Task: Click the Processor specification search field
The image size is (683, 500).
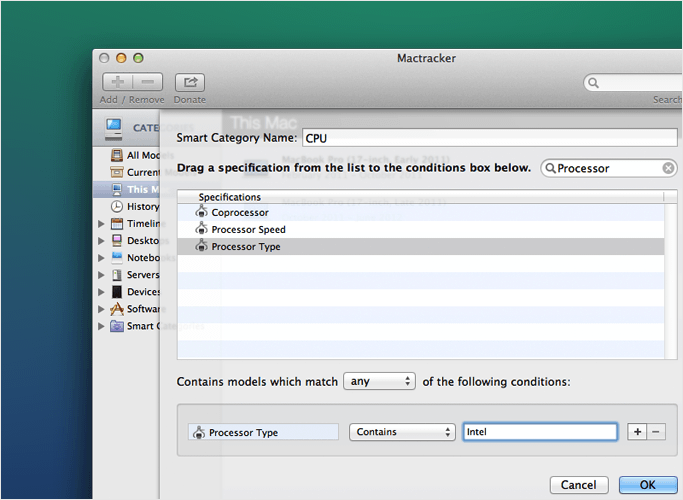Action: [x=609, y=168]
